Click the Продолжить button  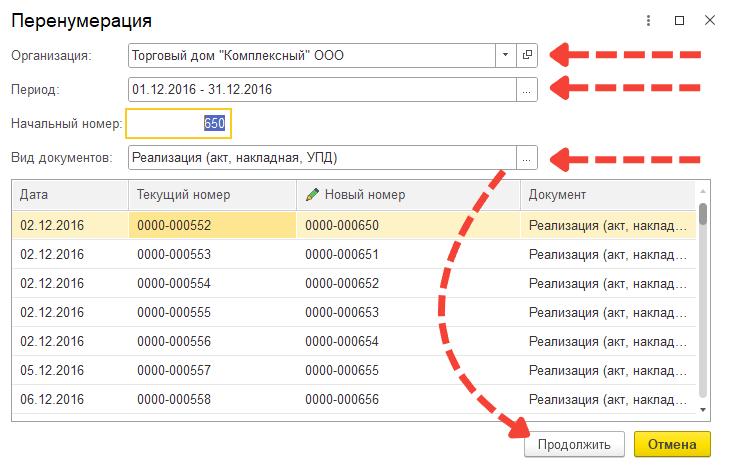(x=574, y=444)
